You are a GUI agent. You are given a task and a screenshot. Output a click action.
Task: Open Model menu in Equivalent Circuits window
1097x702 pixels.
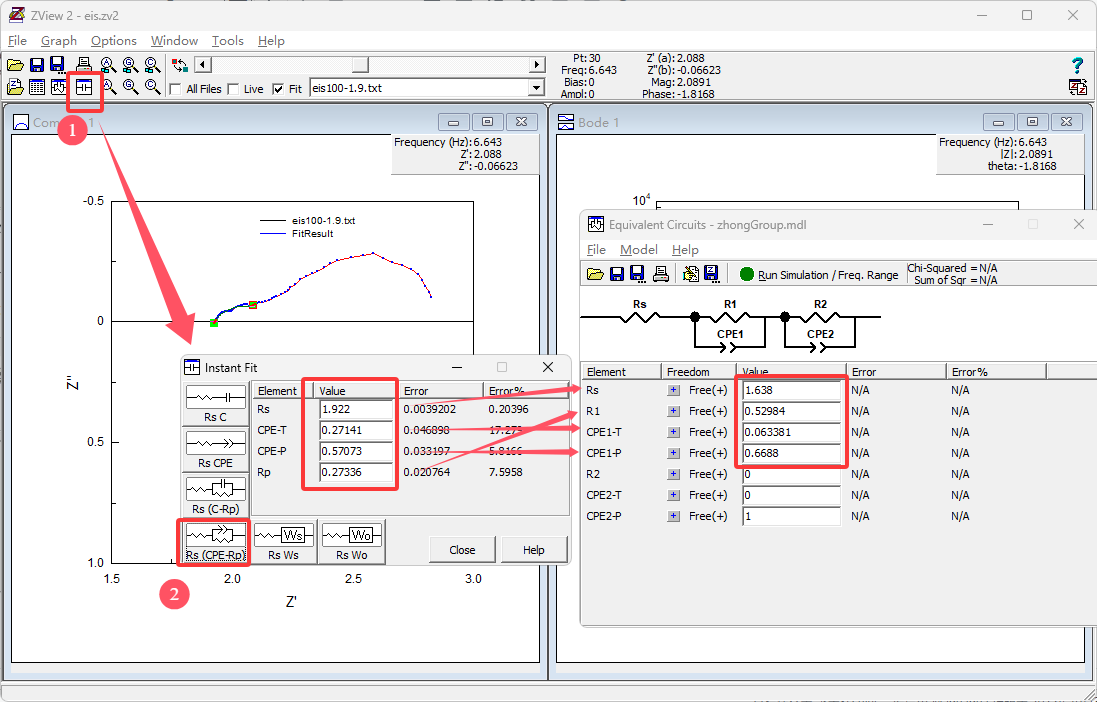pos(638,249)
